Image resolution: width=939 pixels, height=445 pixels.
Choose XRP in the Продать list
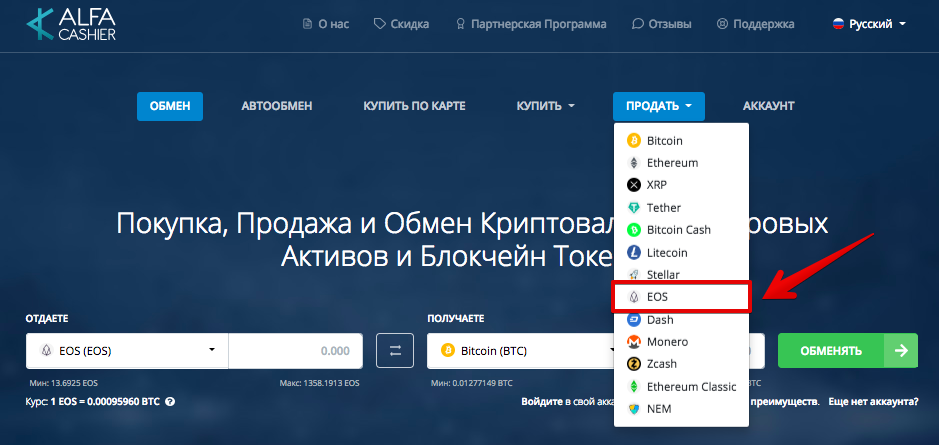[681, 185]
